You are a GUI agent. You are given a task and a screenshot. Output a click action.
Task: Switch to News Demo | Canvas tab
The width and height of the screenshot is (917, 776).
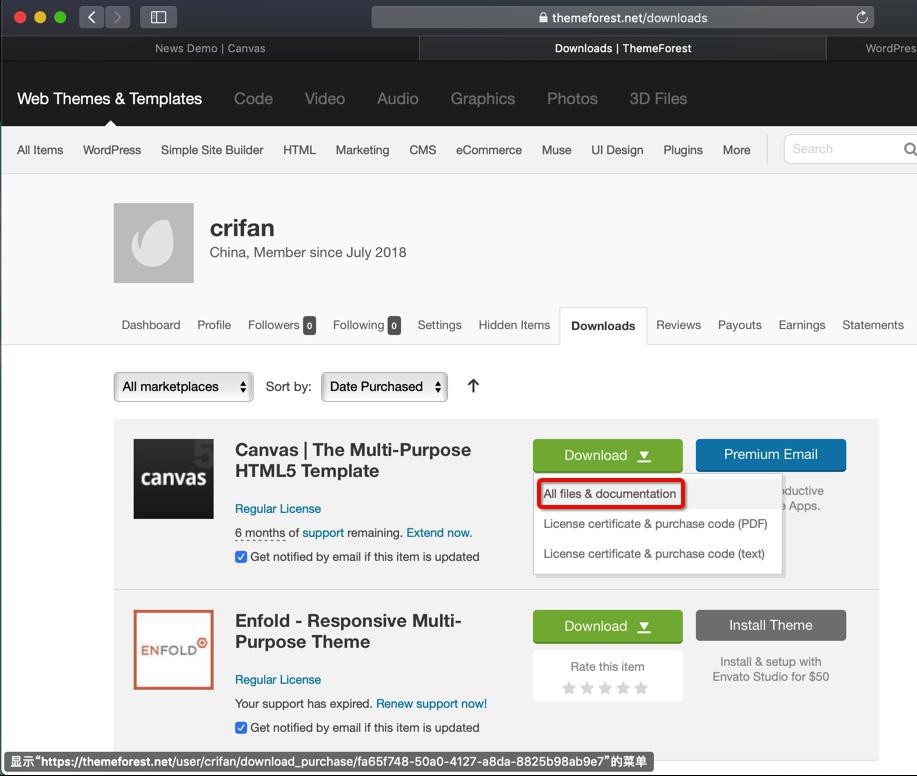(x=210, y=49)
